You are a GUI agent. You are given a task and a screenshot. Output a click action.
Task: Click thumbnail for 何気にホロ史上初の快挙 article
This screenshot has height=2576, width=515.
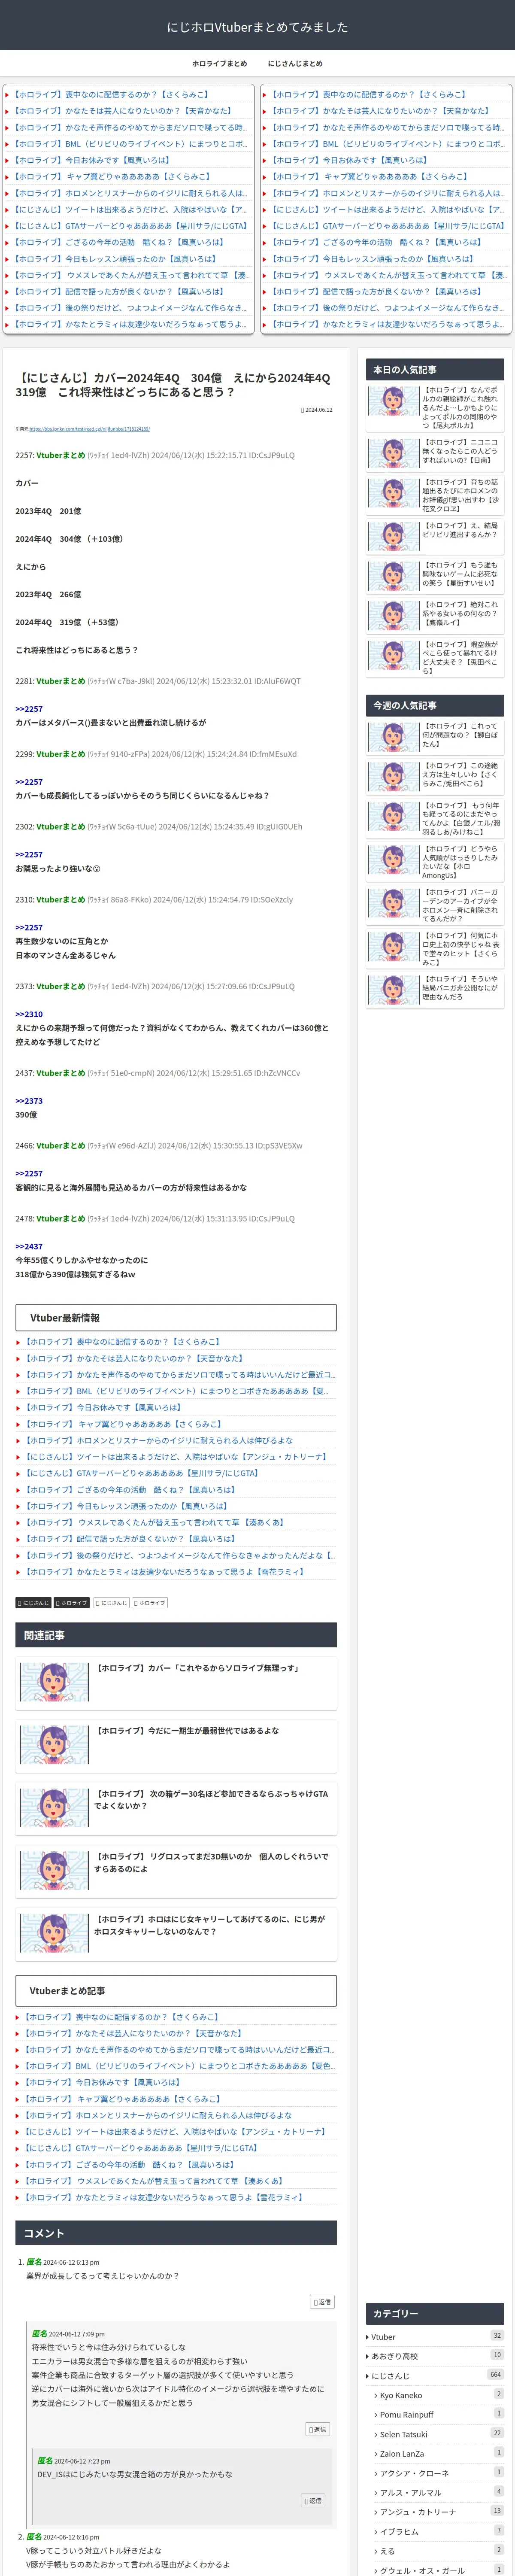393,947
